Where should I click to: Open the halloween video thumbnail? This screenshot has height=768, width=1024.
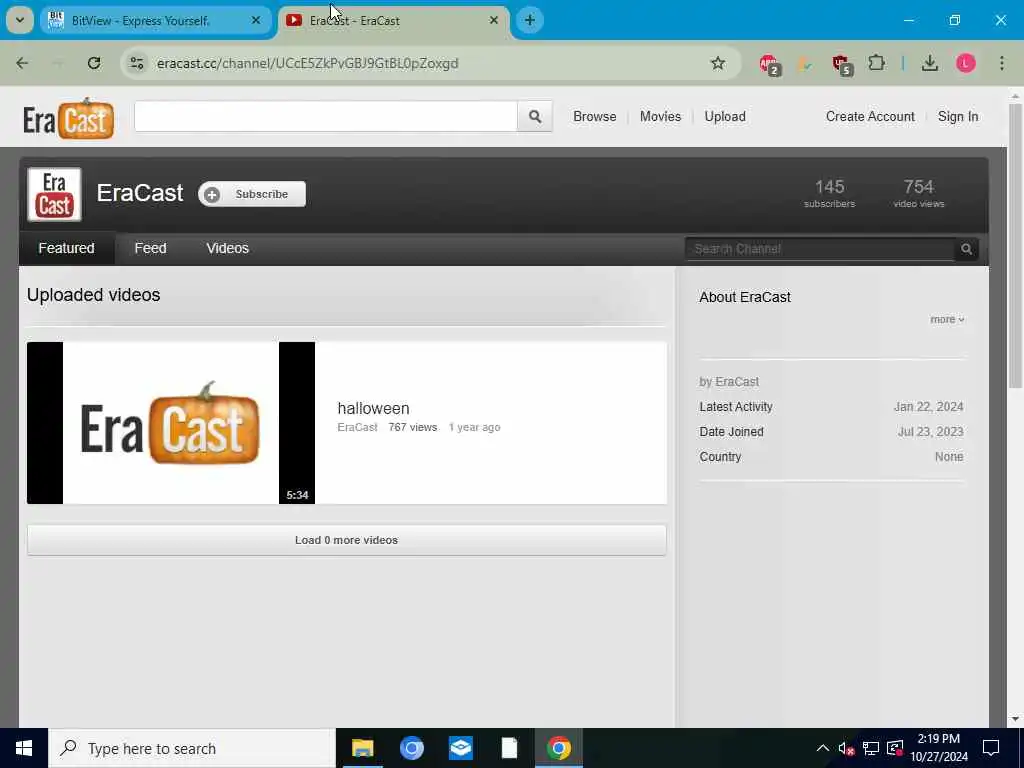click(x=171, y=423)
